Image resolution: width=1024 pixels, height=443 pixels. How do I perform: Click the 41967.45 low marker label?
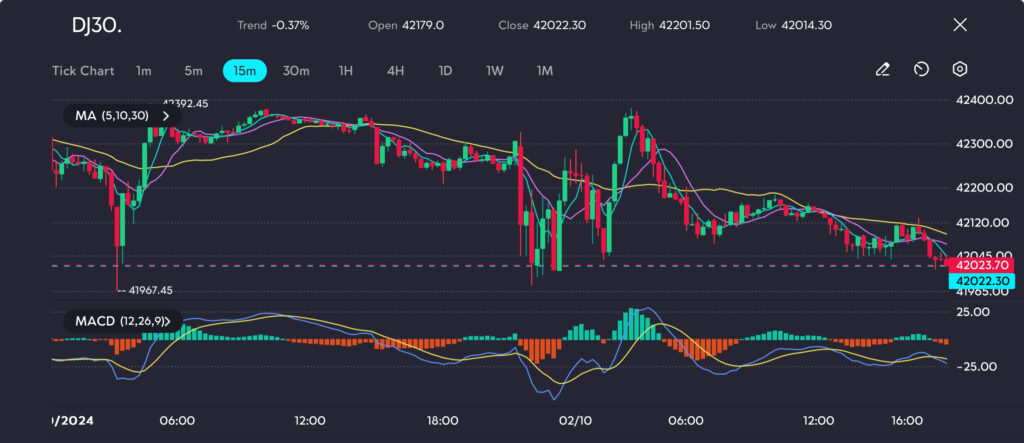click(x=150, y=290)
